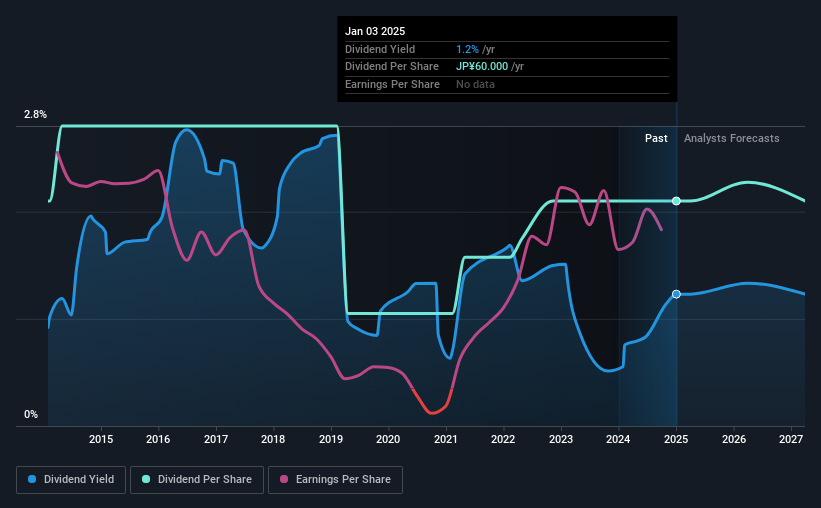Toggle the Dividend Per Share legend button
Screen dimensions: 821x508
pyautogui.click(x=197, y=480)
